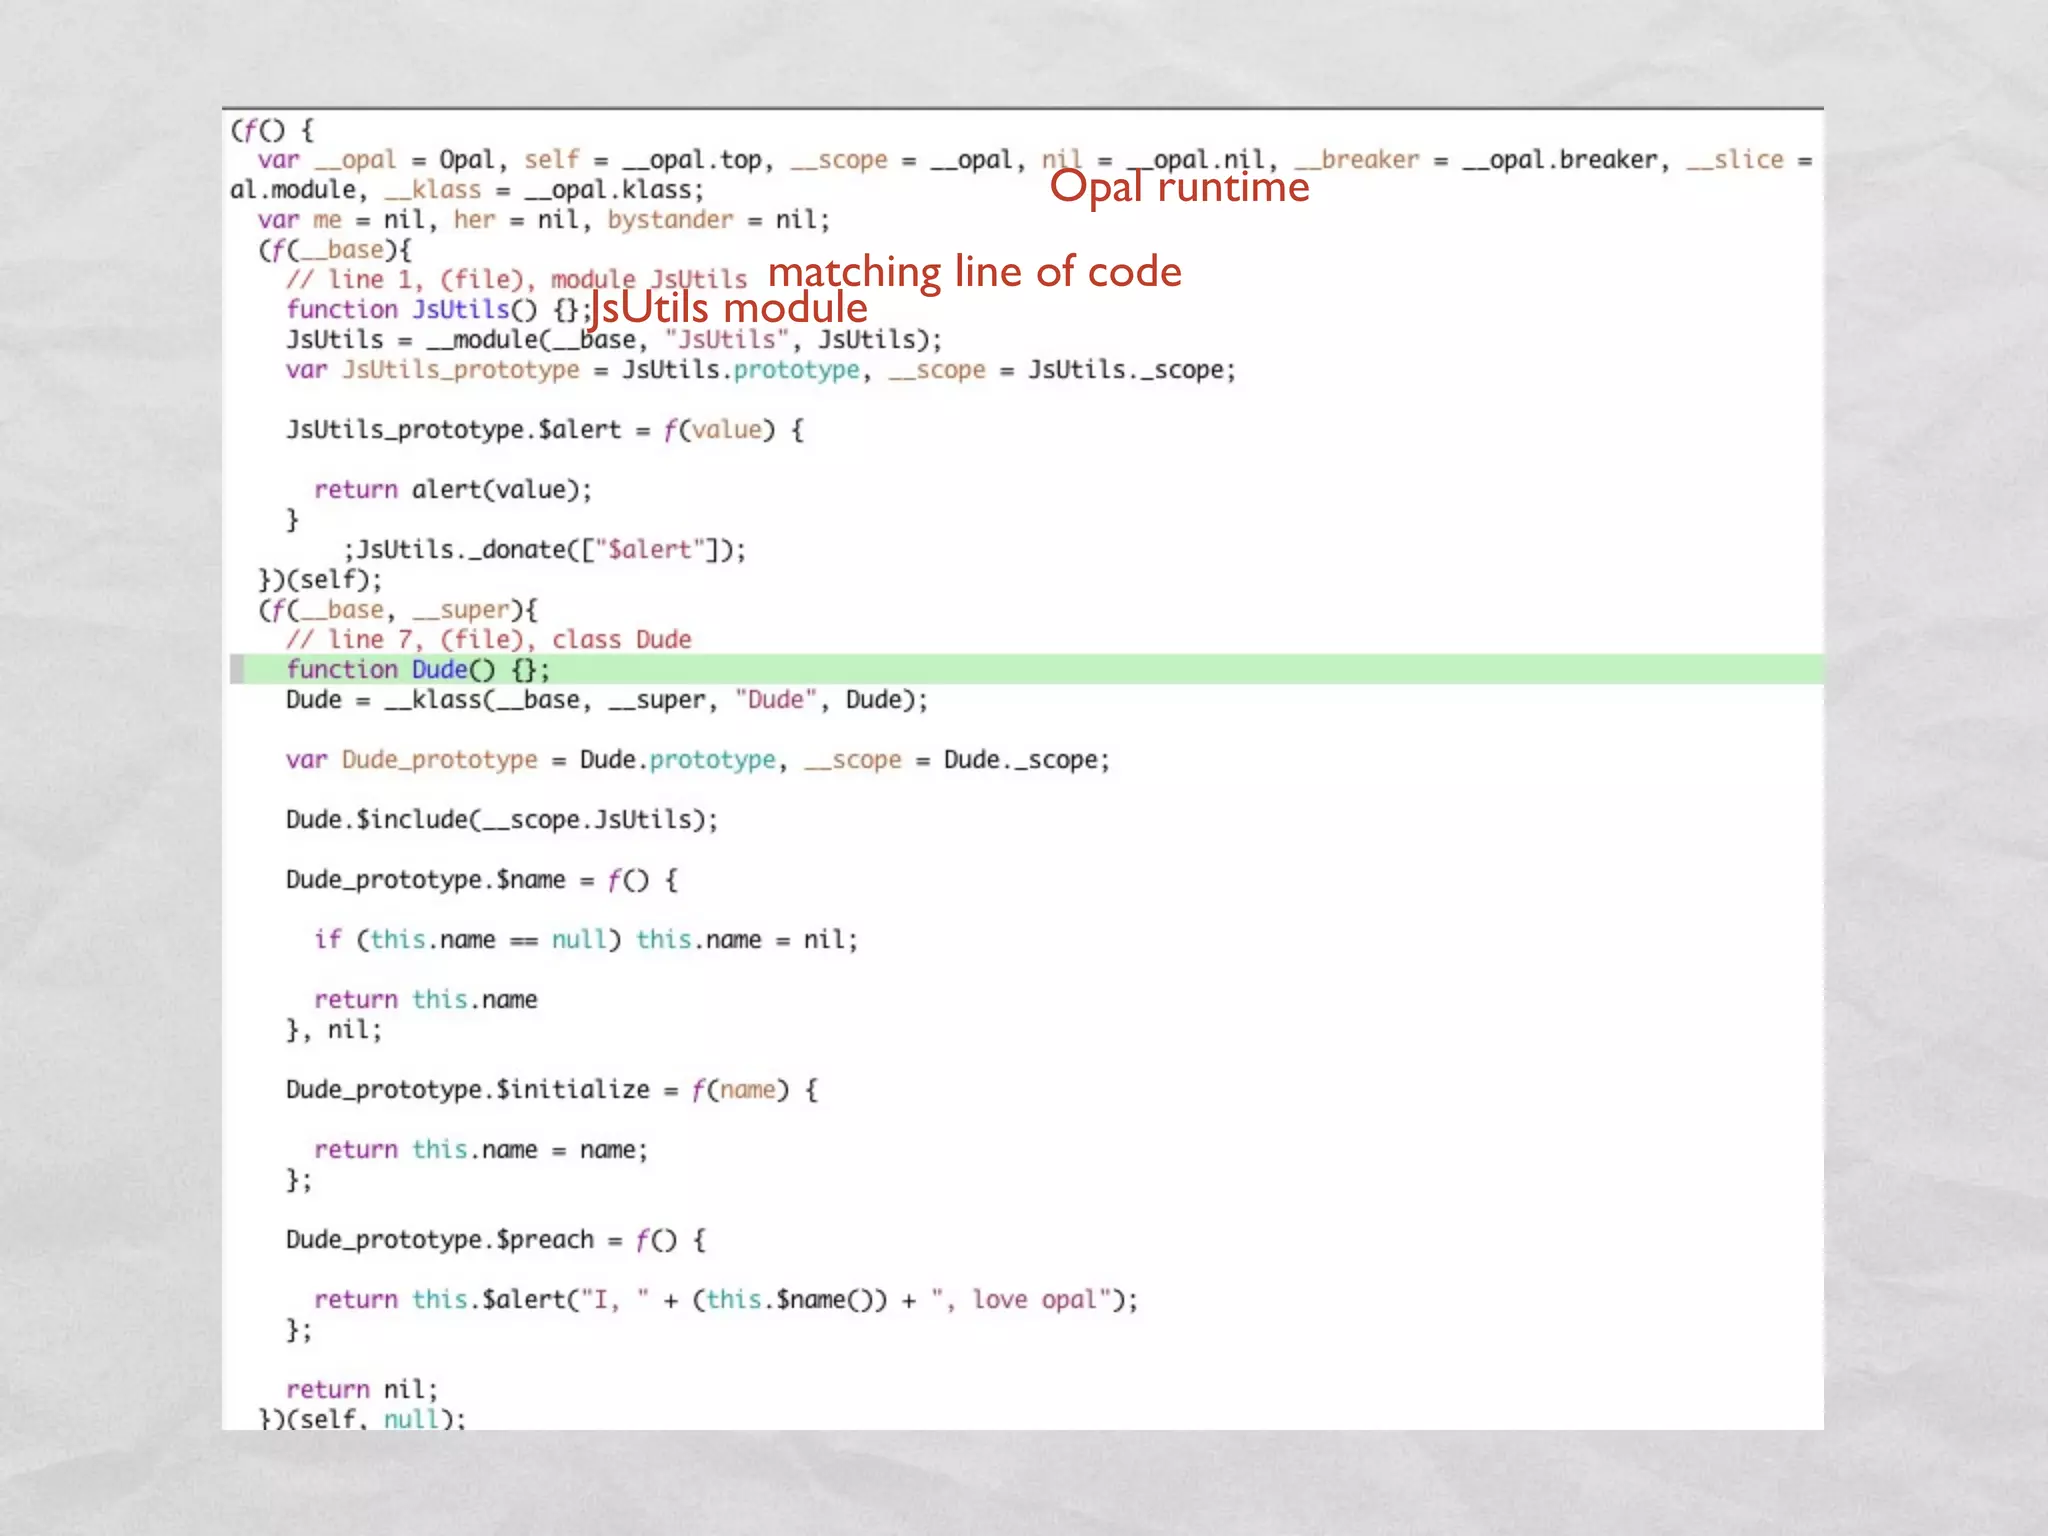Click the line 'JsUtils_prototype.$alert = f(value) {'

tap(545, 429)
